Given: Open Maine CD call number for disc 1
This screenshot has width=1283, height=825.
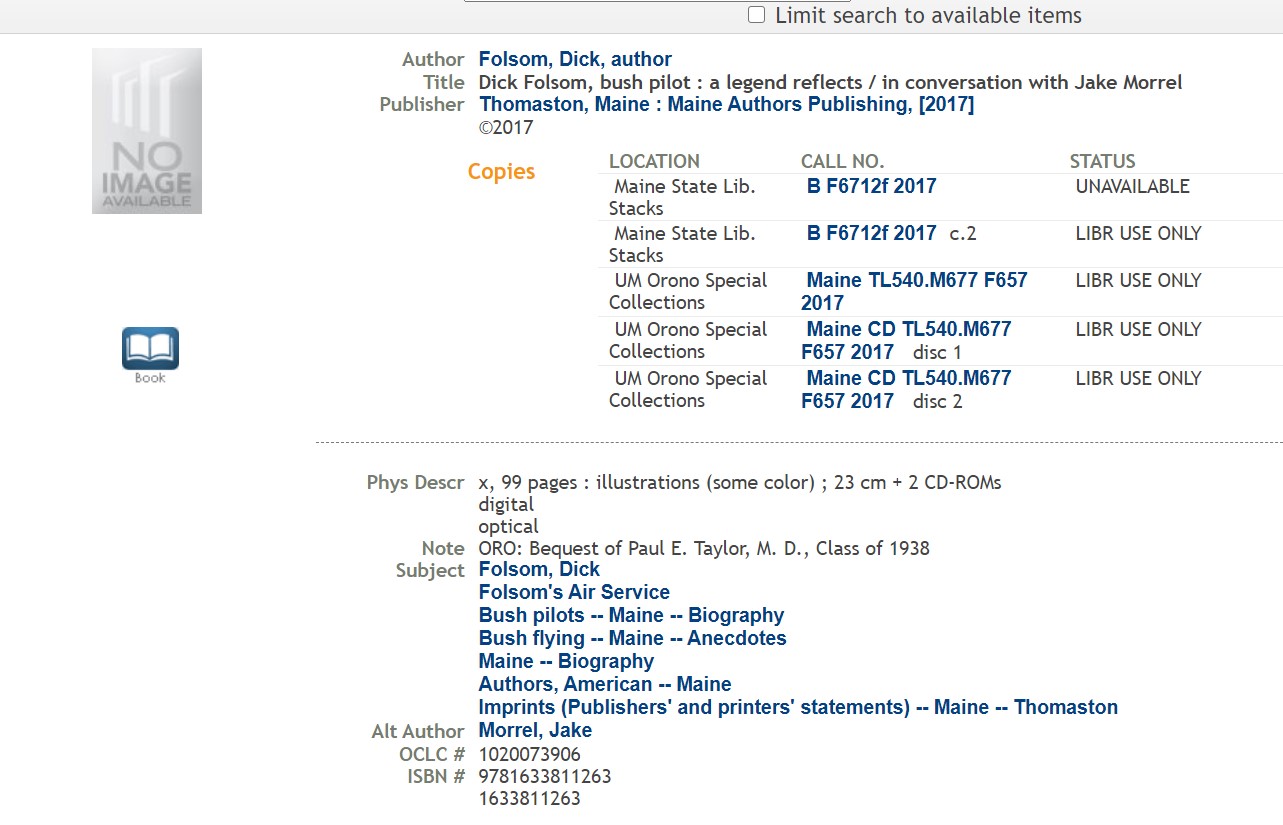Looking at the screenshot, I should point(906,340).
